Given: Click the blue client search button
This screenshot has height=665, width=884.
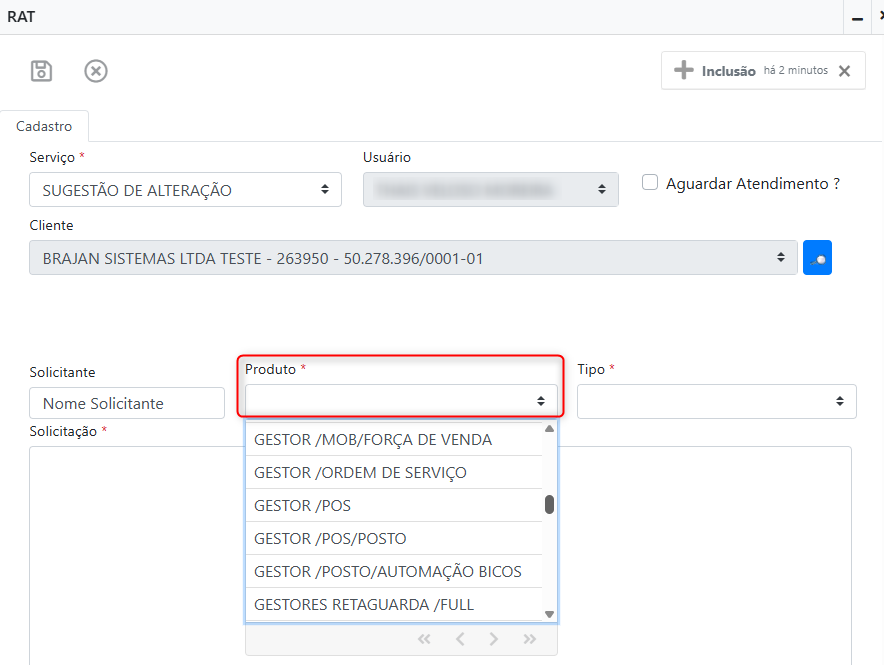Looking at the screenshot, I should [x=817, y=258].
